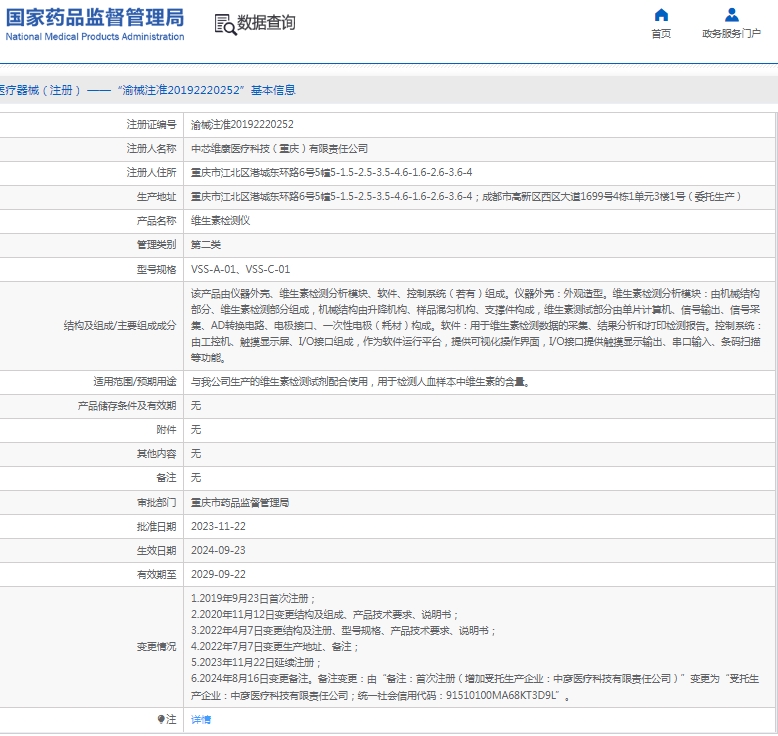Click the 型号规格 label
Screen dimensions: 778x736
click(156, 269)
